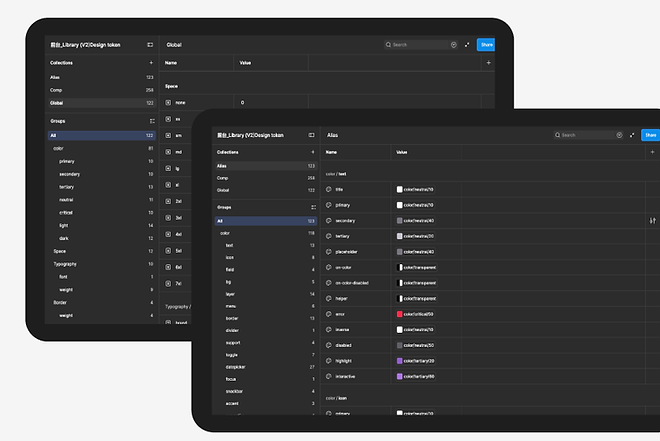The image size is (660, 441).
Task: Add a collection in the Global window
Action: [x=151, y=63]
